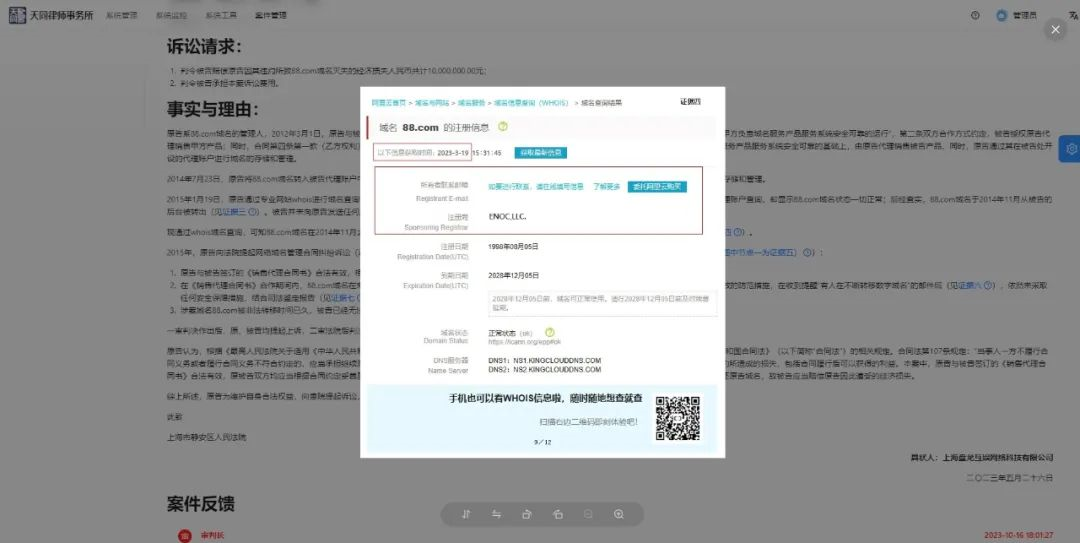Zoom out of the preview image
The width and height of the screenshot is (1080, 543).
pyautogui.click(x=588, y=514)
